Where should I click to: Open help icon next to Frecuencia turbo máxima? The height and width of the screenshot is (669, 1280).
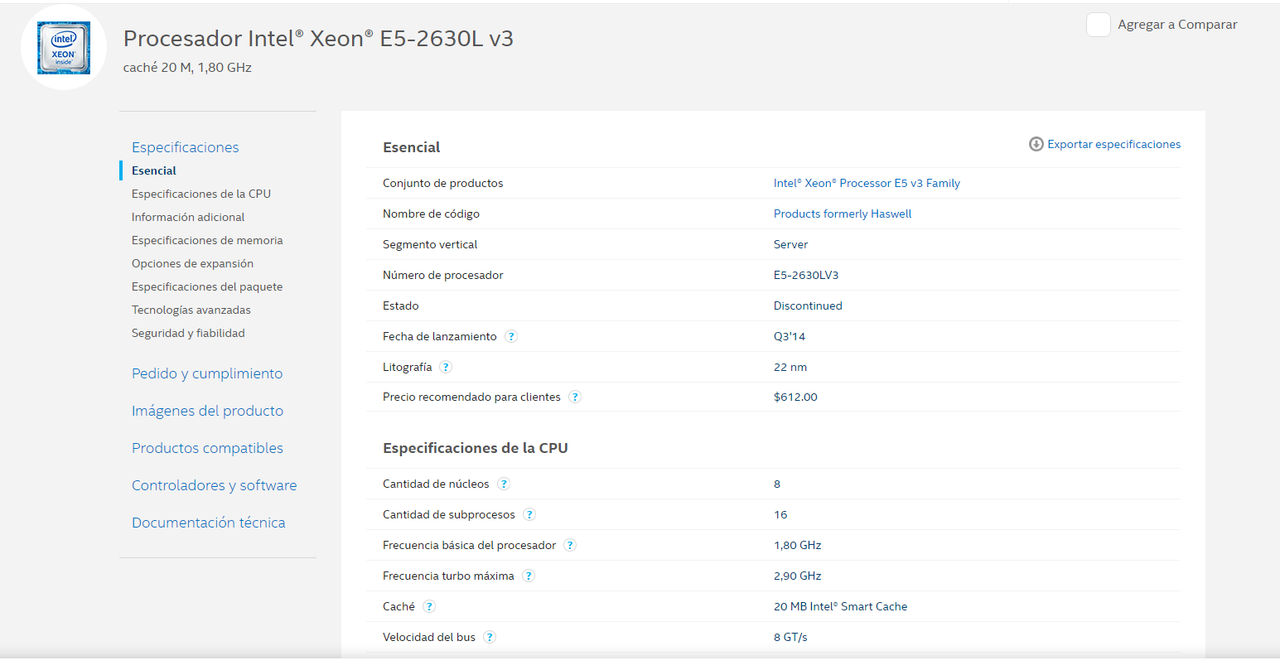[529, 576]
